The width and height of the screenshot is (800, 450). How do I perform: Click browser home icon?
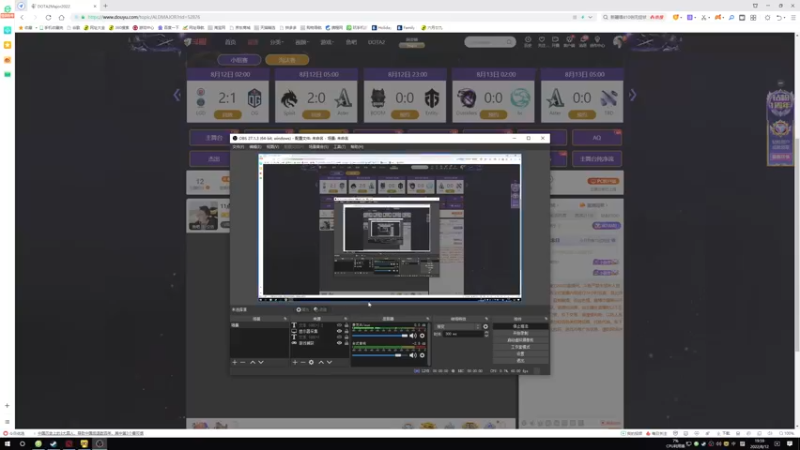tap(61, 17)
